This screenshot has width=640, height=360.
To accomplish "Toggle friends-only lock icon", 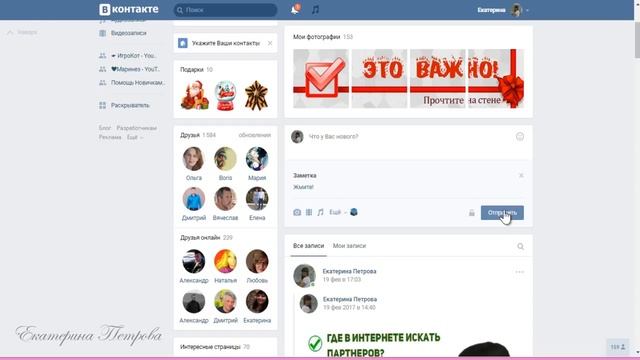I will pos(471,213).
